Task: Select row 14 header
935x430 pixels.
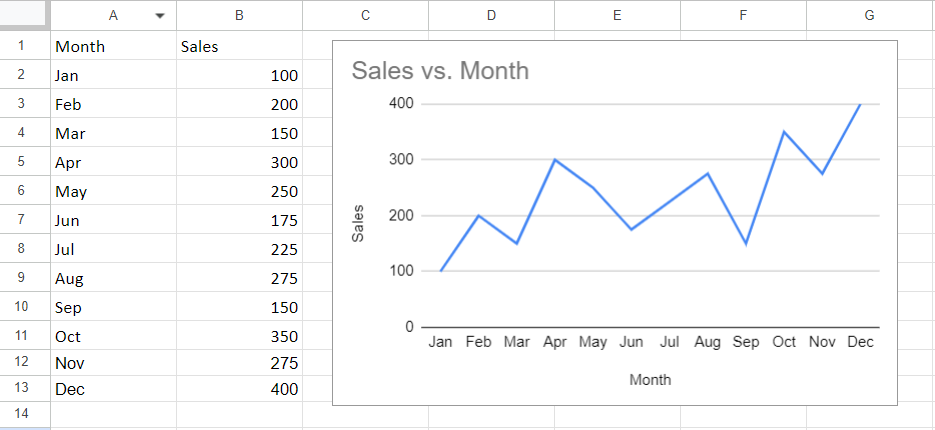Action: [x=21, y=413]
